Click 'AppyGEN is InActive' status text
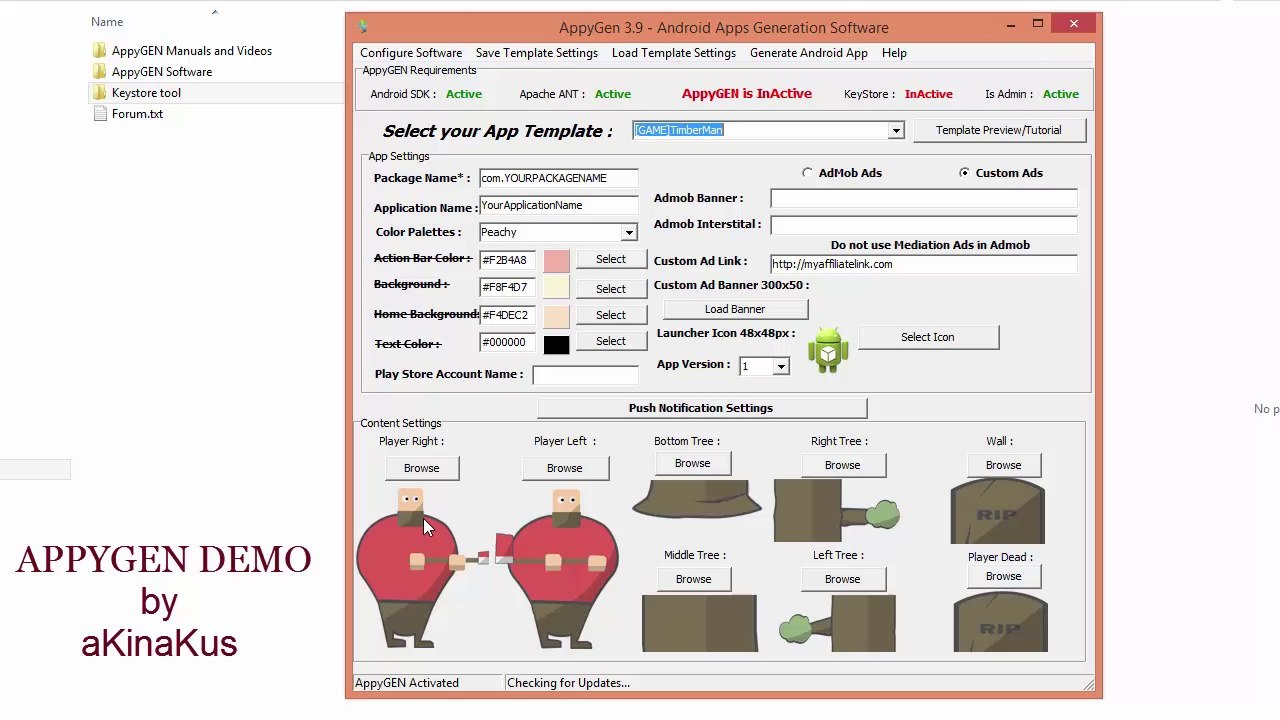Viewport: 1280px width, 720px height. [x=747, y=94]
